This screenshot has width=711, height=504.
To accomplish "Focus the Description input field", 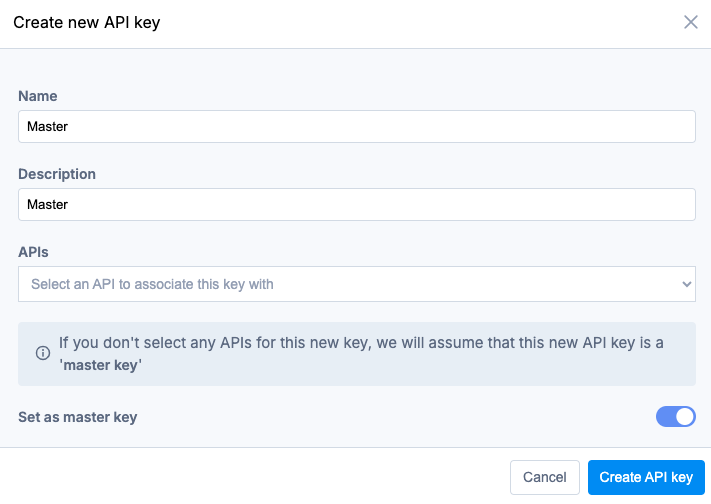I will 356,205.
